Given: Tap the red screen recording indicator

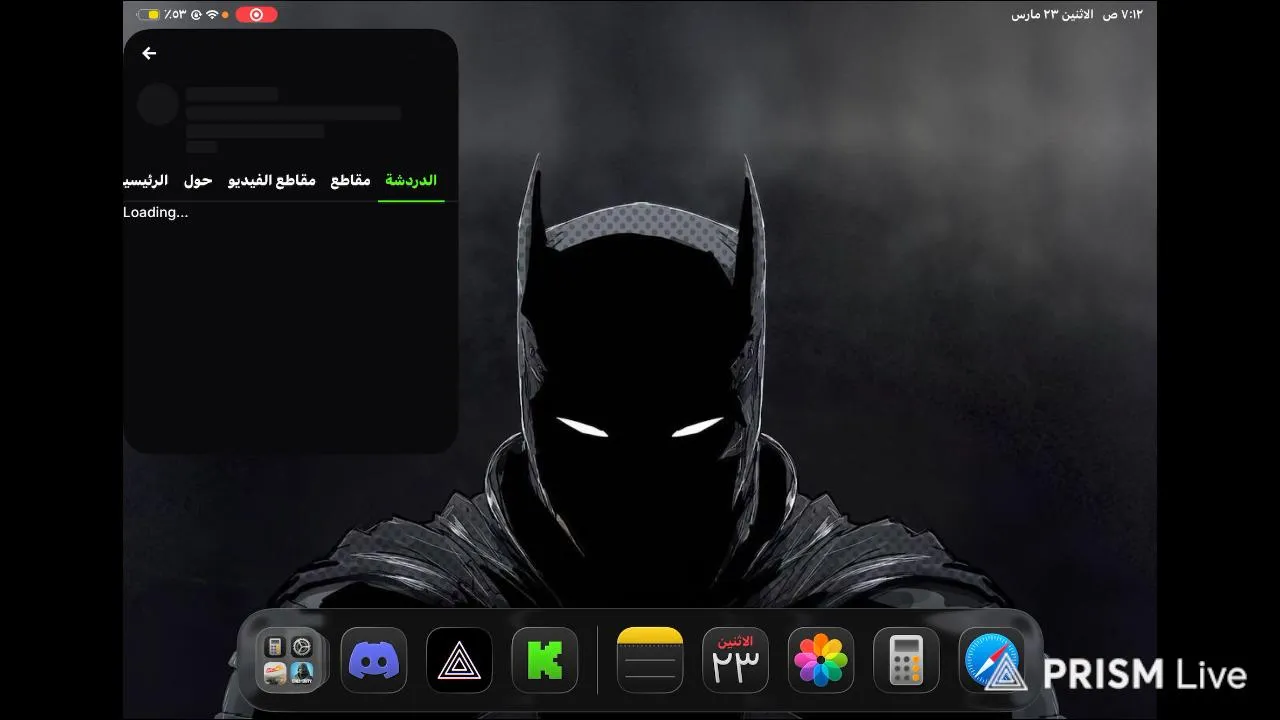Looking at the screenshot, I should tap(257, 14).
